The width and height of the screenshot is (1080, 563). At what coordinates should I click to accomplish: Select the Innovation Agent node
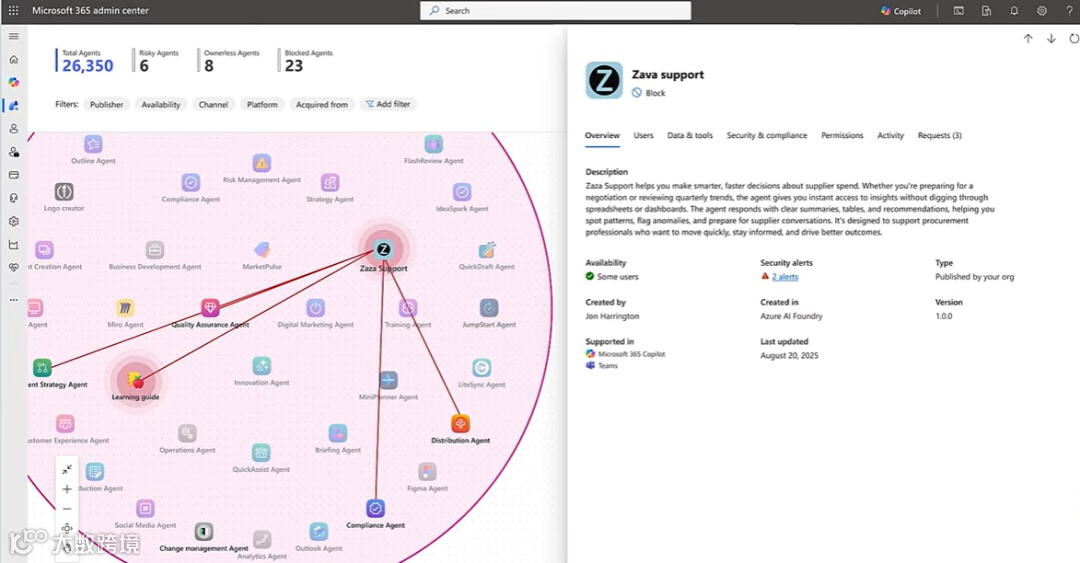pos(261,366)
